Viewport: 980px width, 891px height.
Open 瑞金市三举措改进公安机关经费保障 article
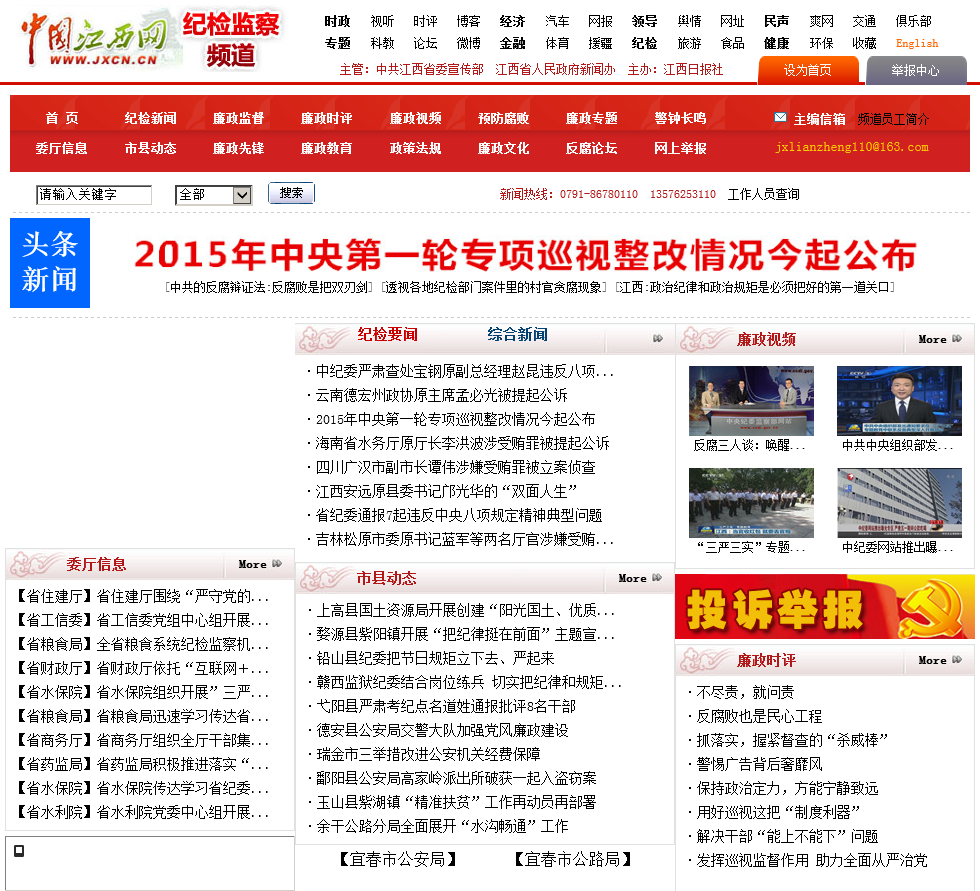click(x=428, y=754)
